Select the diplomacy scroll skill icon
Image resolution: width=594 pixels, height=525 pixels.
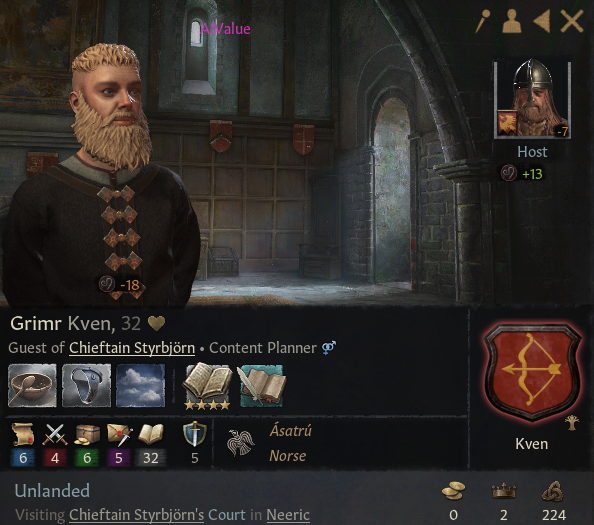pos(23,434)
